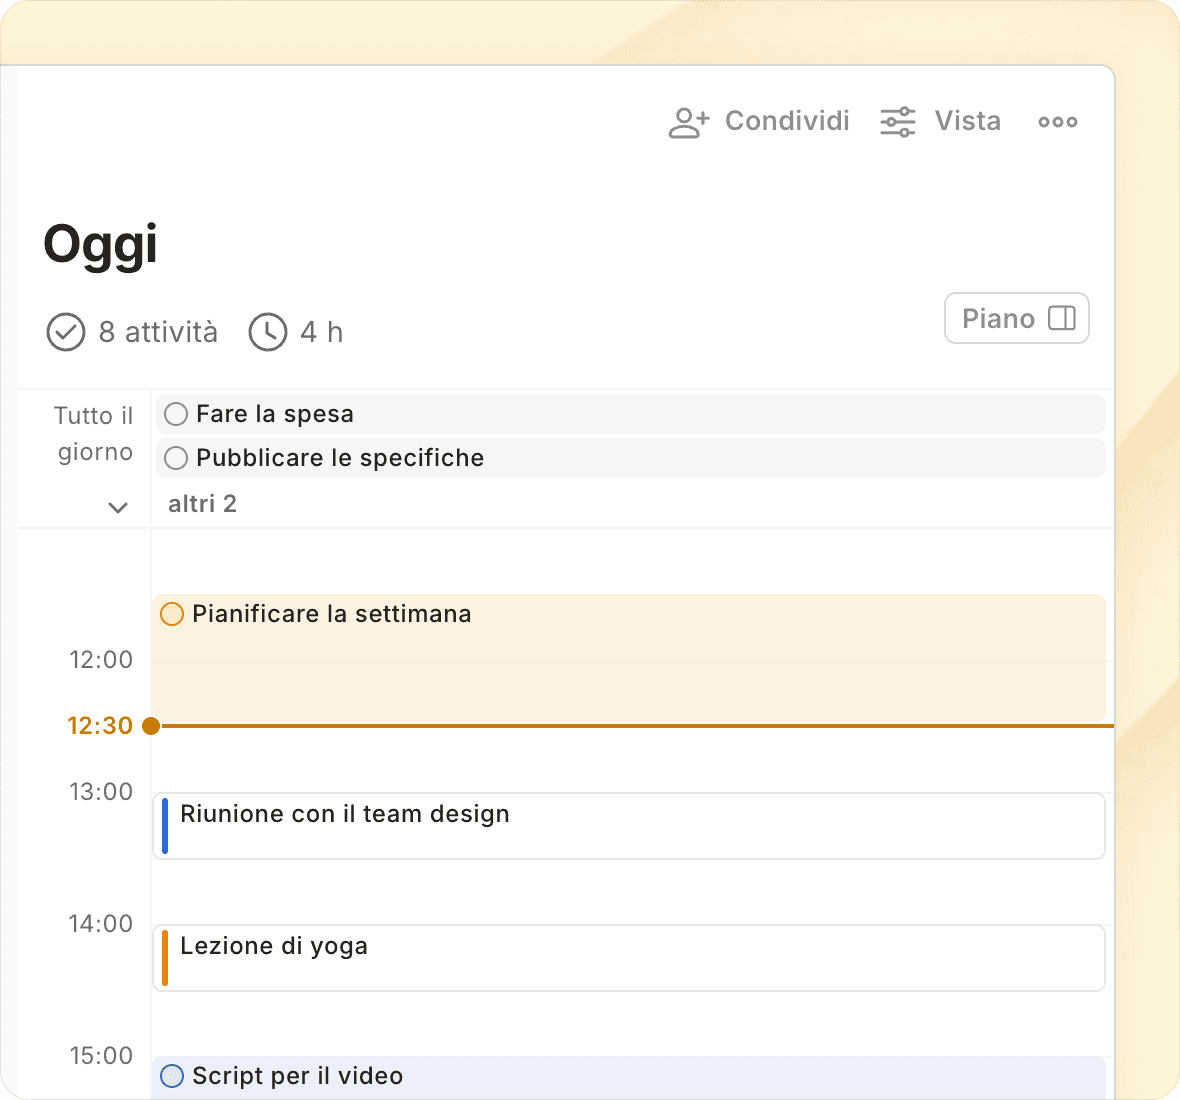
Task: Click the add-person Condividi icon
Action: [x=688, y=122]
